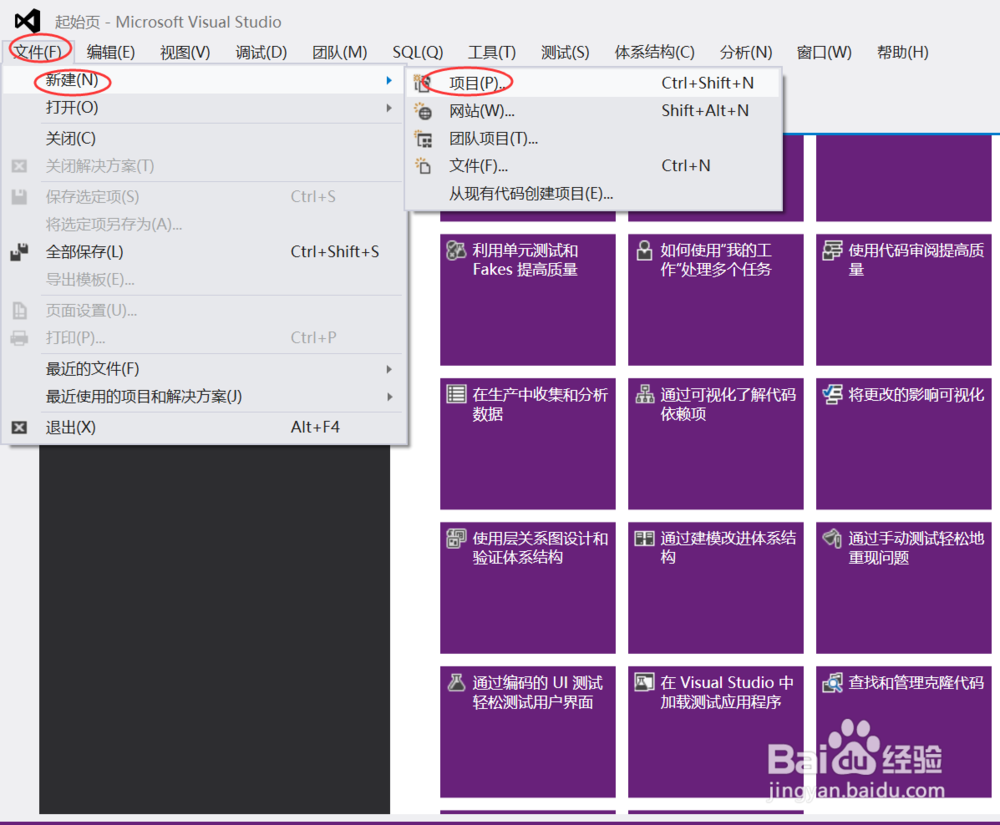Expand the 最近的文件(F) submenu arrow

pos(388,369)
